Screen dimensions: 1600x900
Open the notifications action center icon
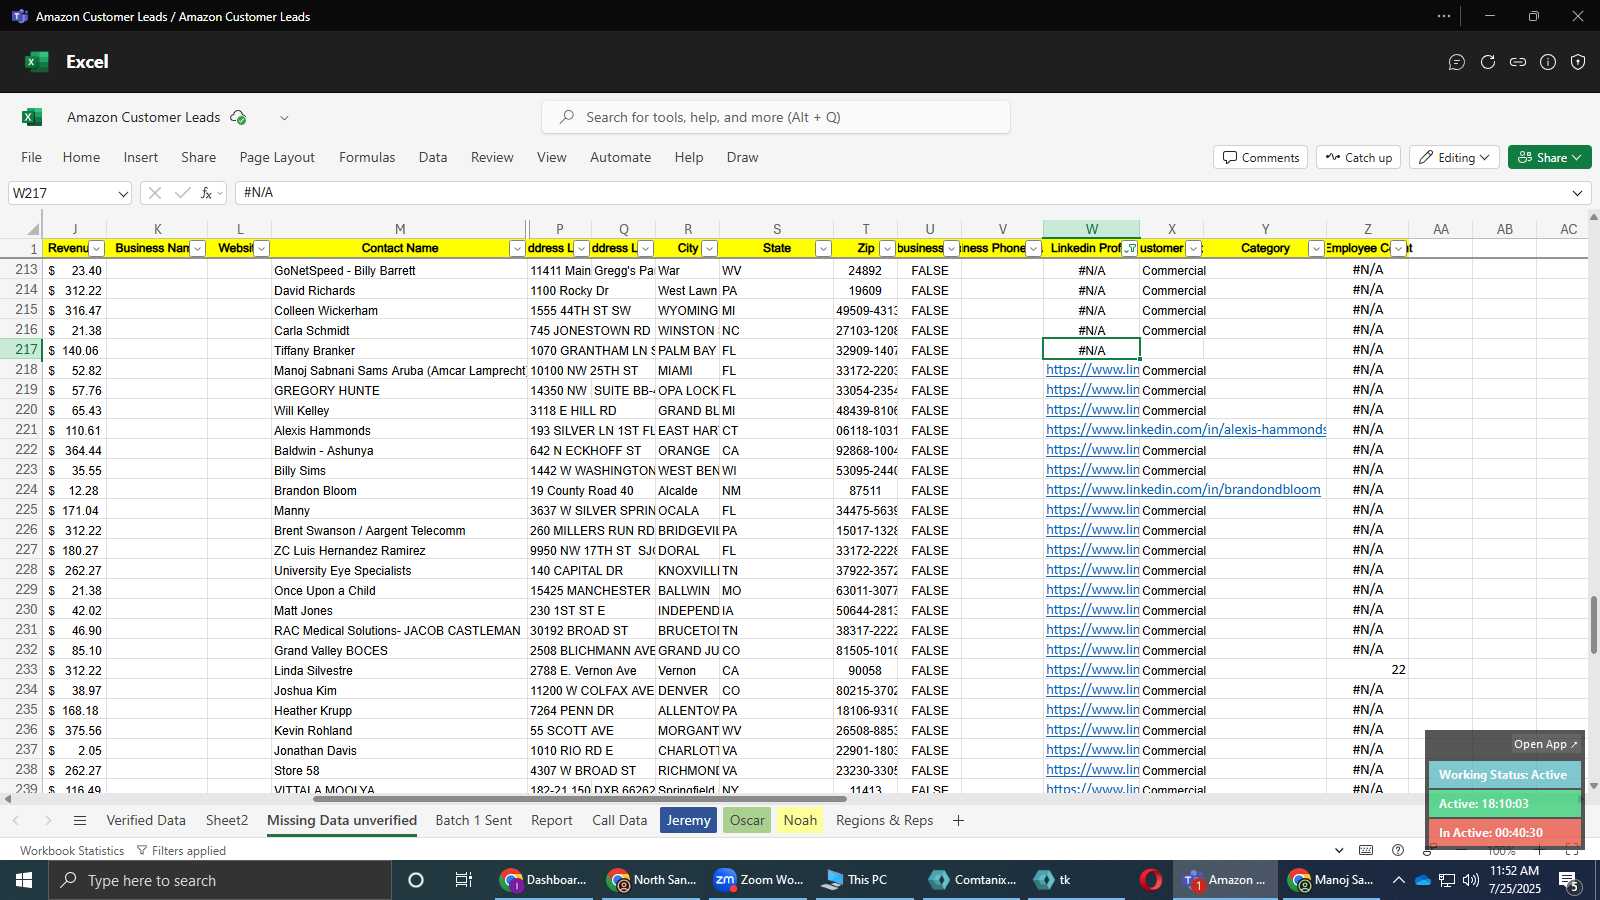click(1570, 880)
